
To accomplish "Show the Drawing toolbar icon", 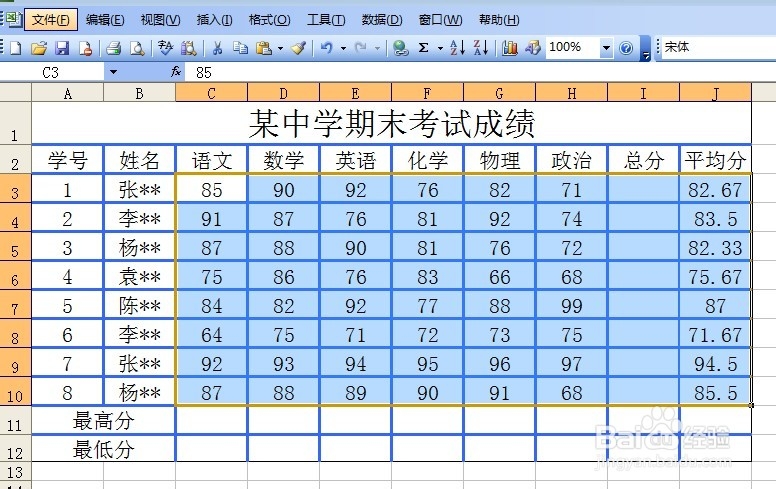I will pyautogui.click(x=533, y=48).
